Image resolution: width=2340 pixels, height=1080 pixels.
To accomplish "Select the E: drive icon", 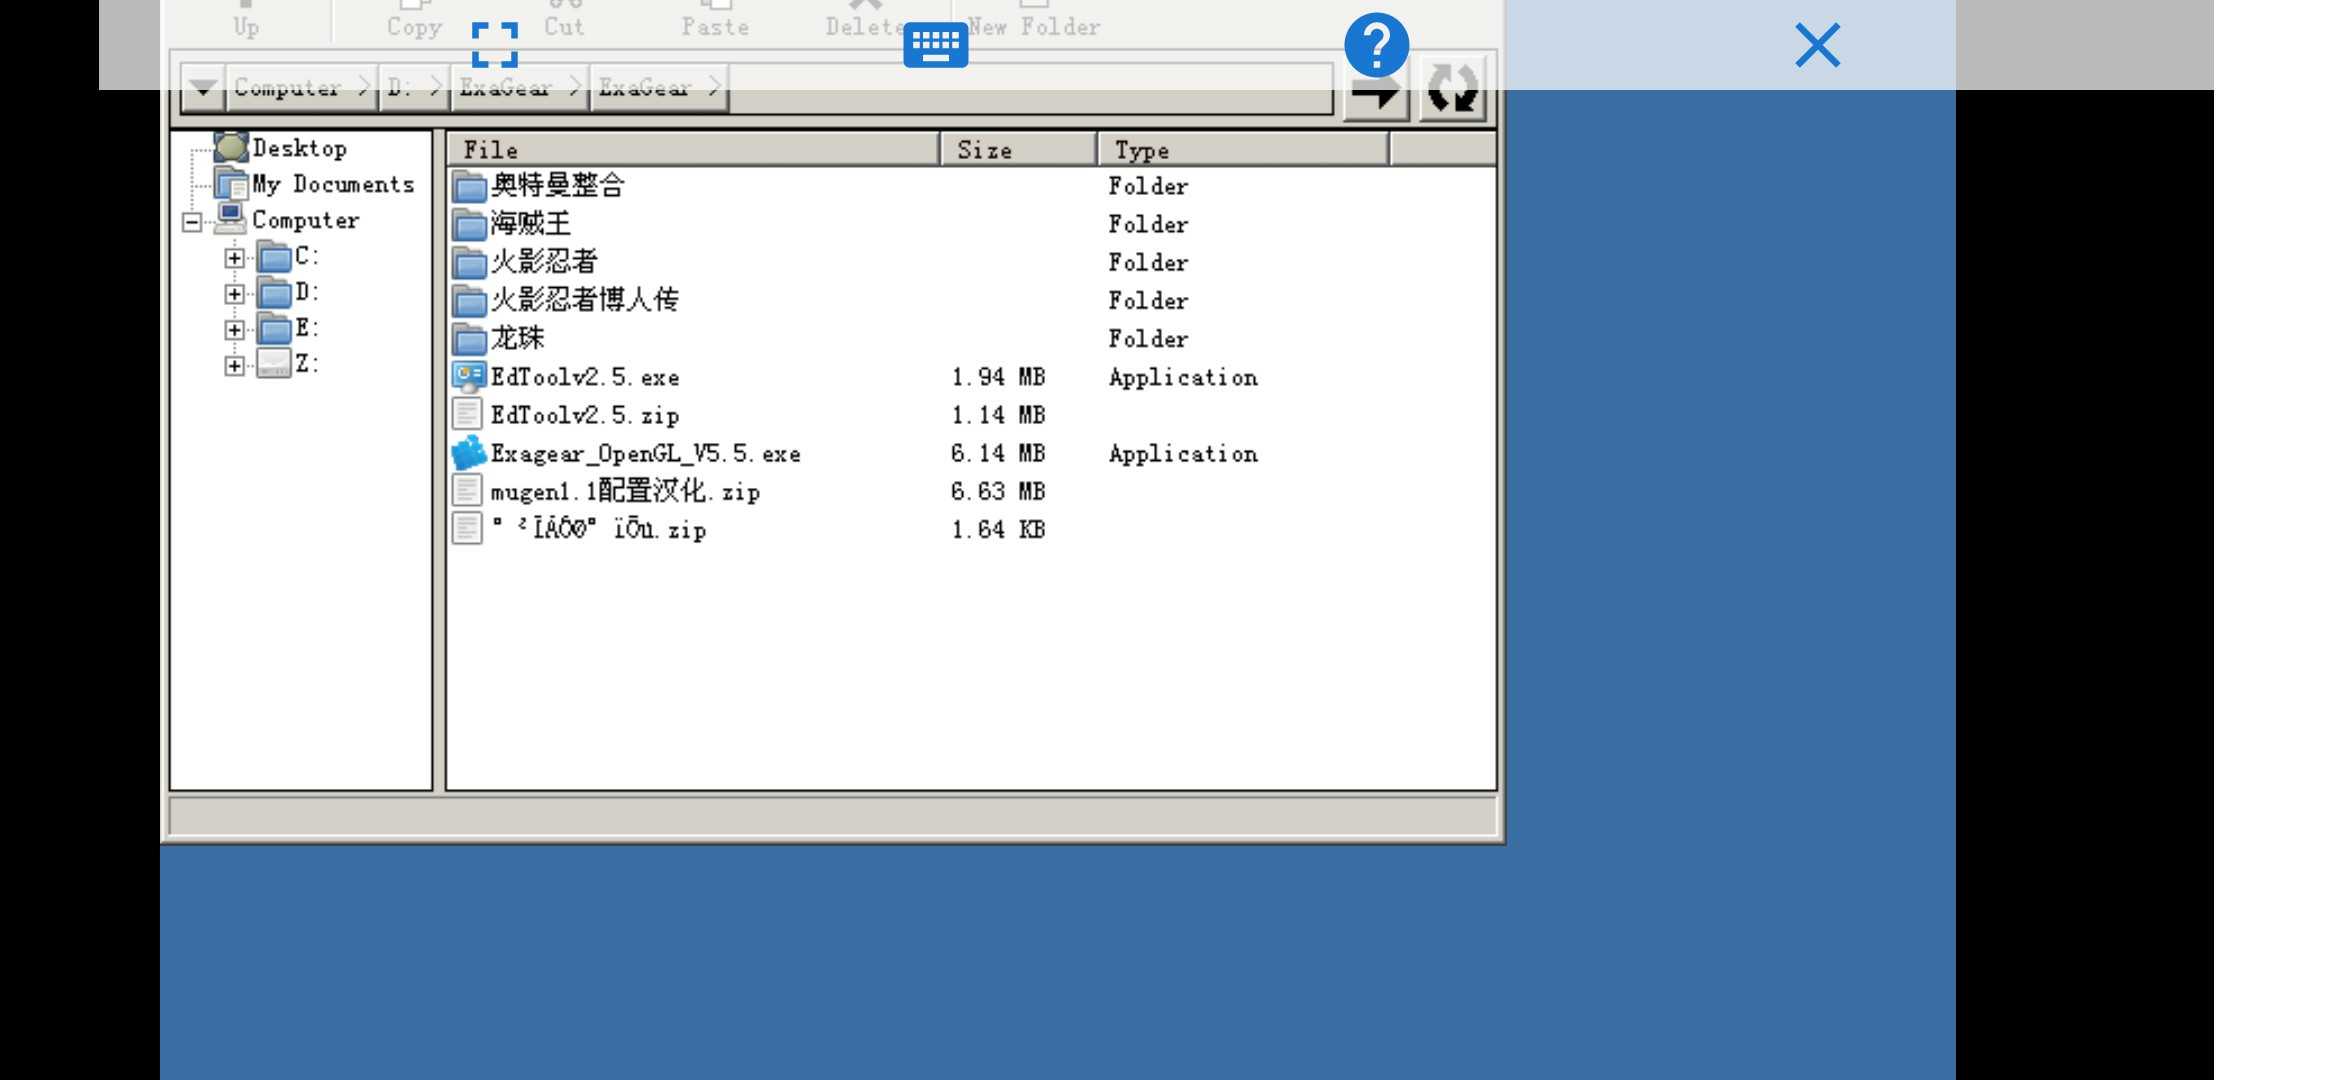I will pos(275,329).
